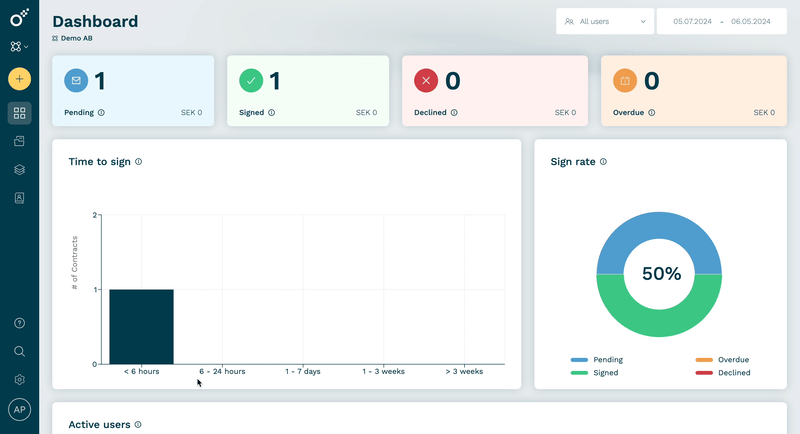
Task: Click the green Signed segment of the donut
Action: tap(659, 324)
